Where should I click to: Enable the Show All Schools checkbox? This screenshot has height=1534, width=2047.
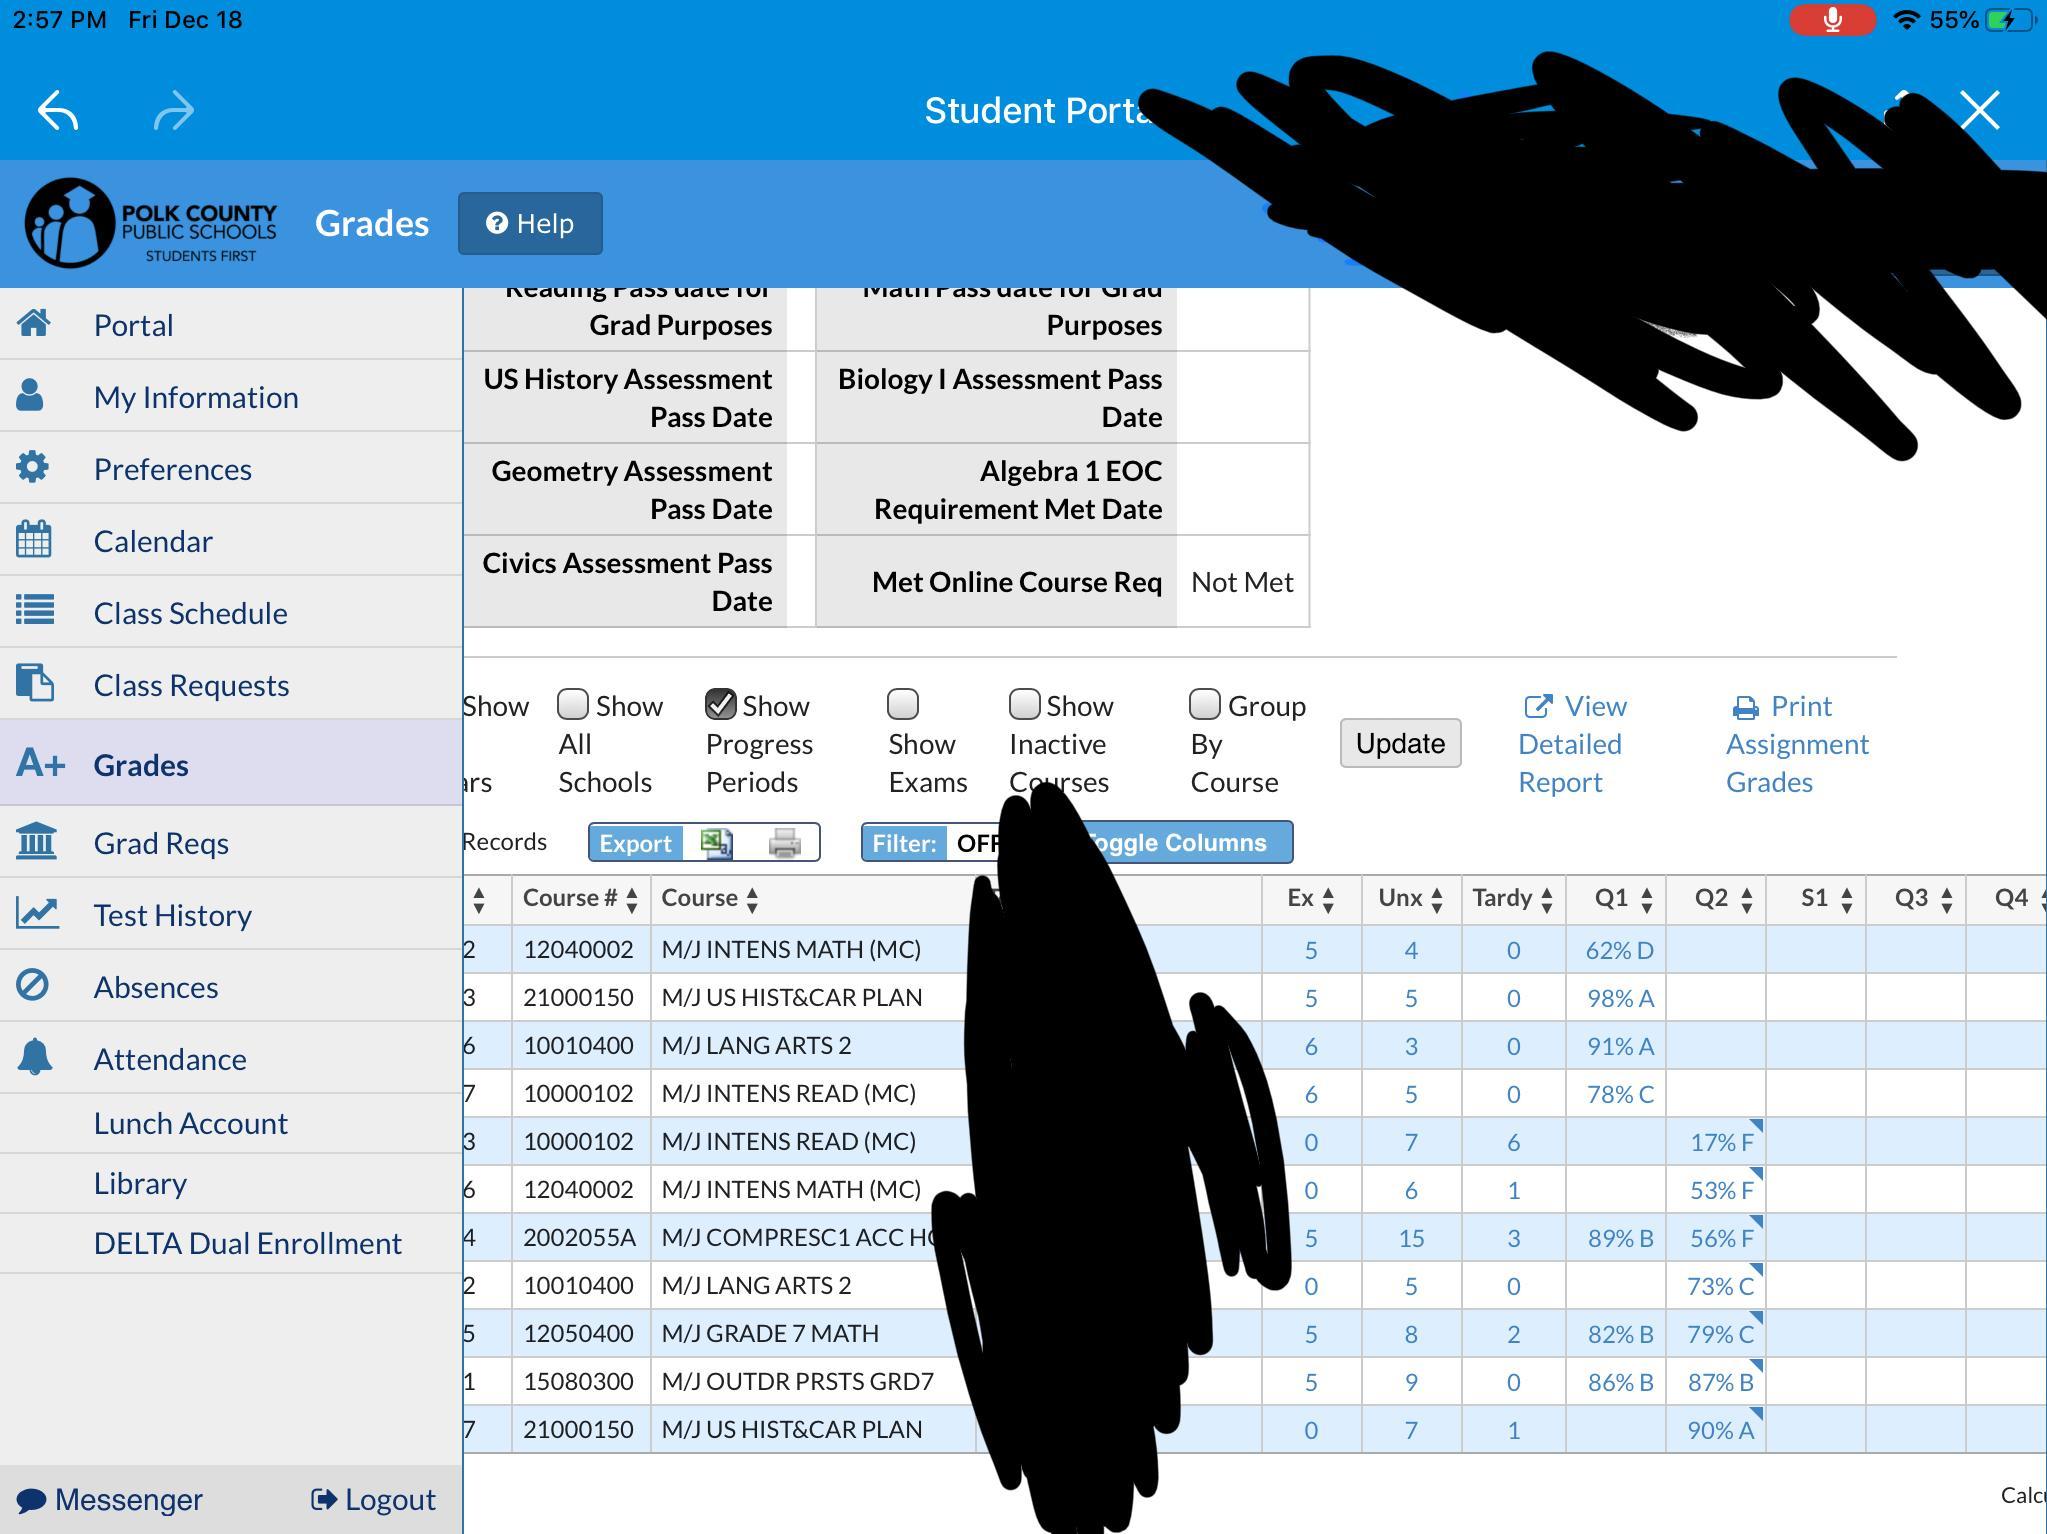click(x=573, y=705)
